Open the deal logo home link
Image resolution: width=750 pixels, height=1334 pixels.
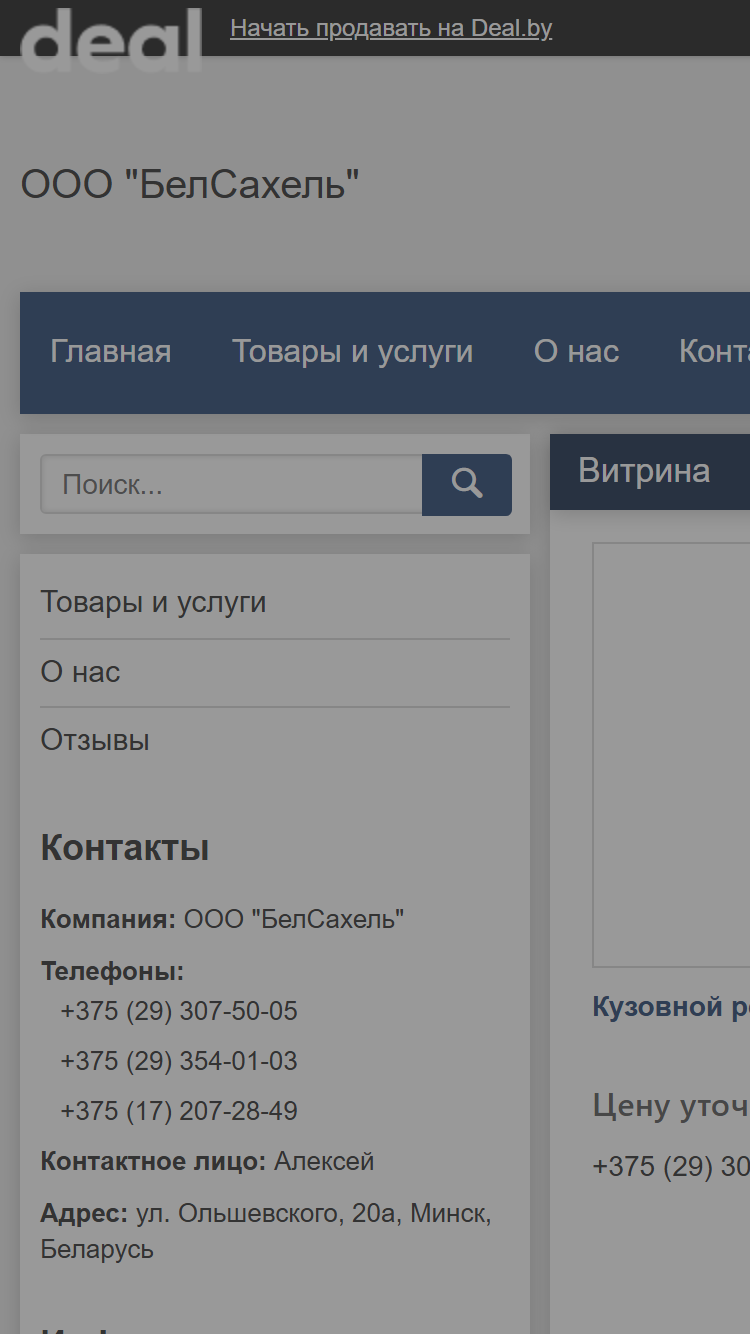click(x=111, y=40)
